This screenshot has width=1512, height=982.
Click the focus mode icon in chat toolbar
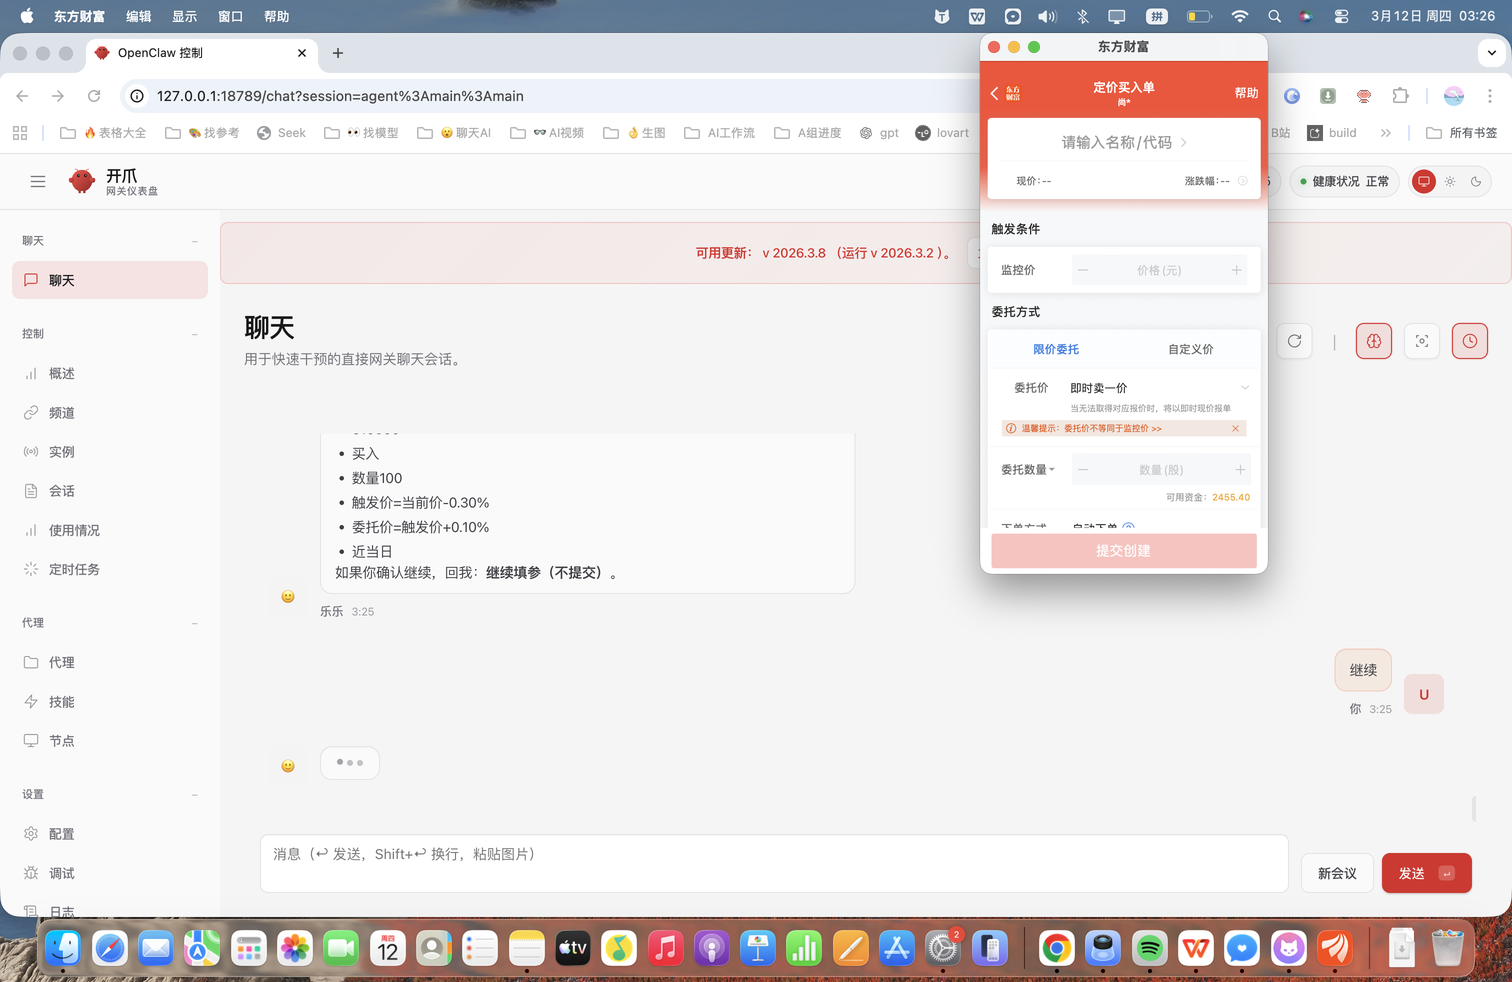[1421, 341]
